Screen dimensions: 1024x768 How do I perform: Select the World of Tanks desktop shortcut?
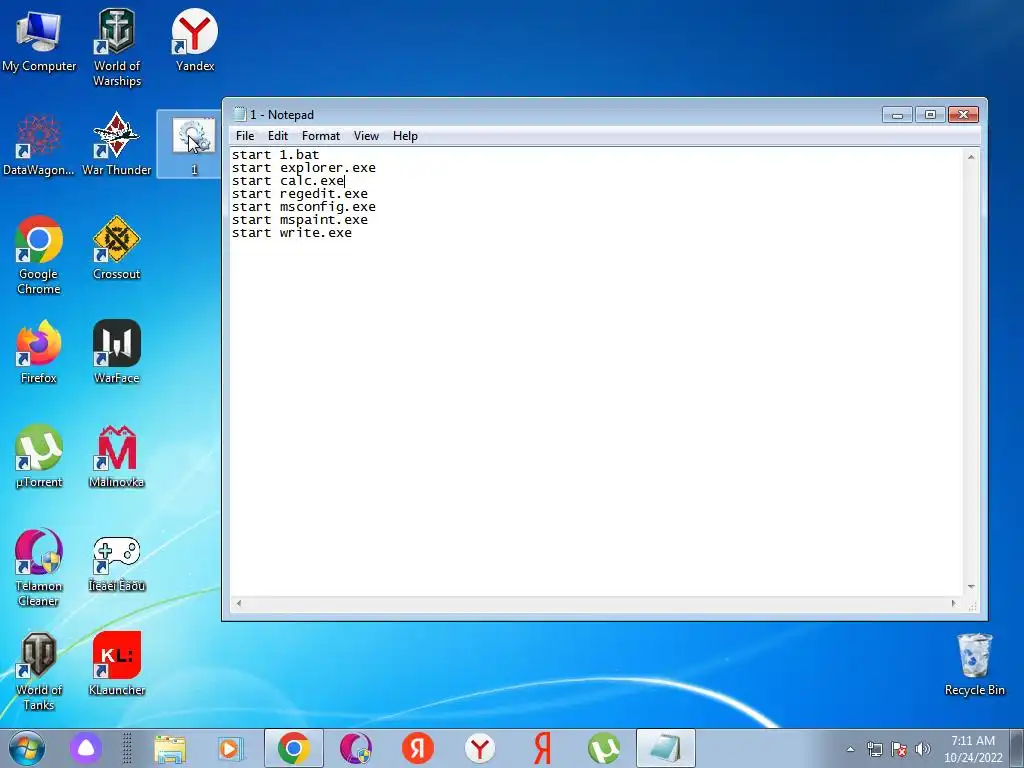point(39,671)
